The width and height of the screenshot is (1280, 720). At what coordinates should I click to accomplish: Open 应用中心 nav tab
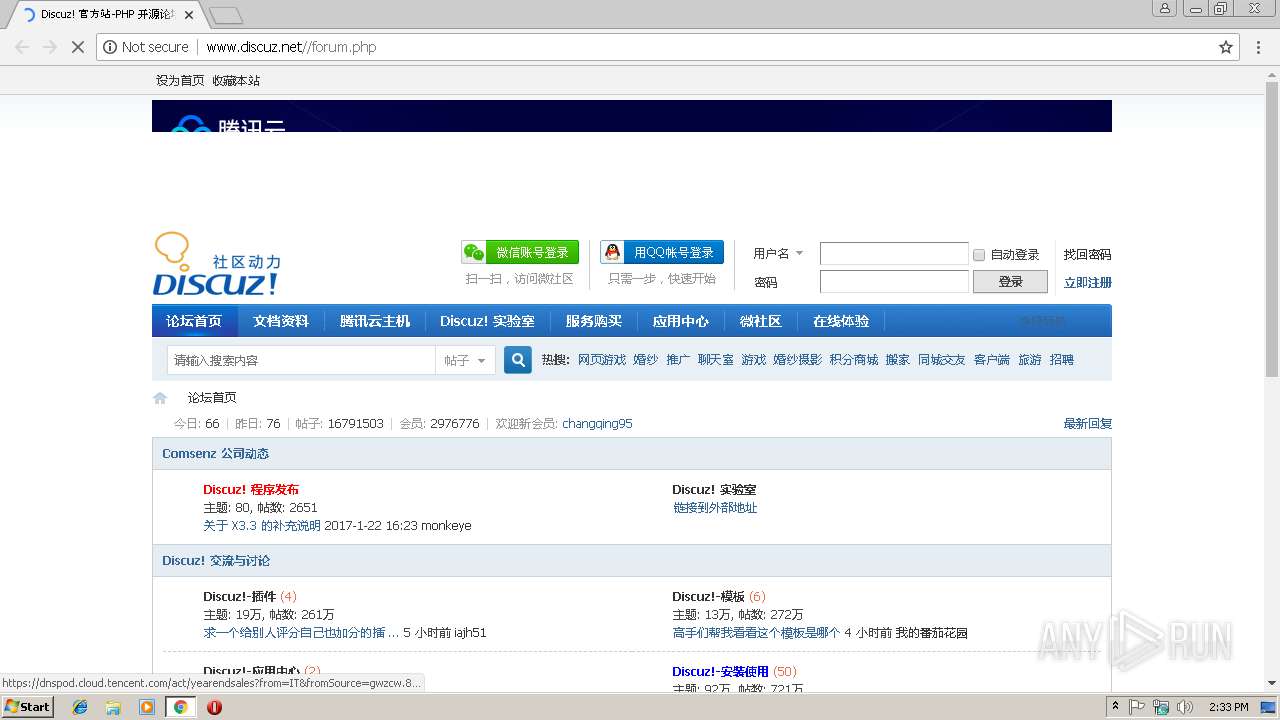(681, 321)
